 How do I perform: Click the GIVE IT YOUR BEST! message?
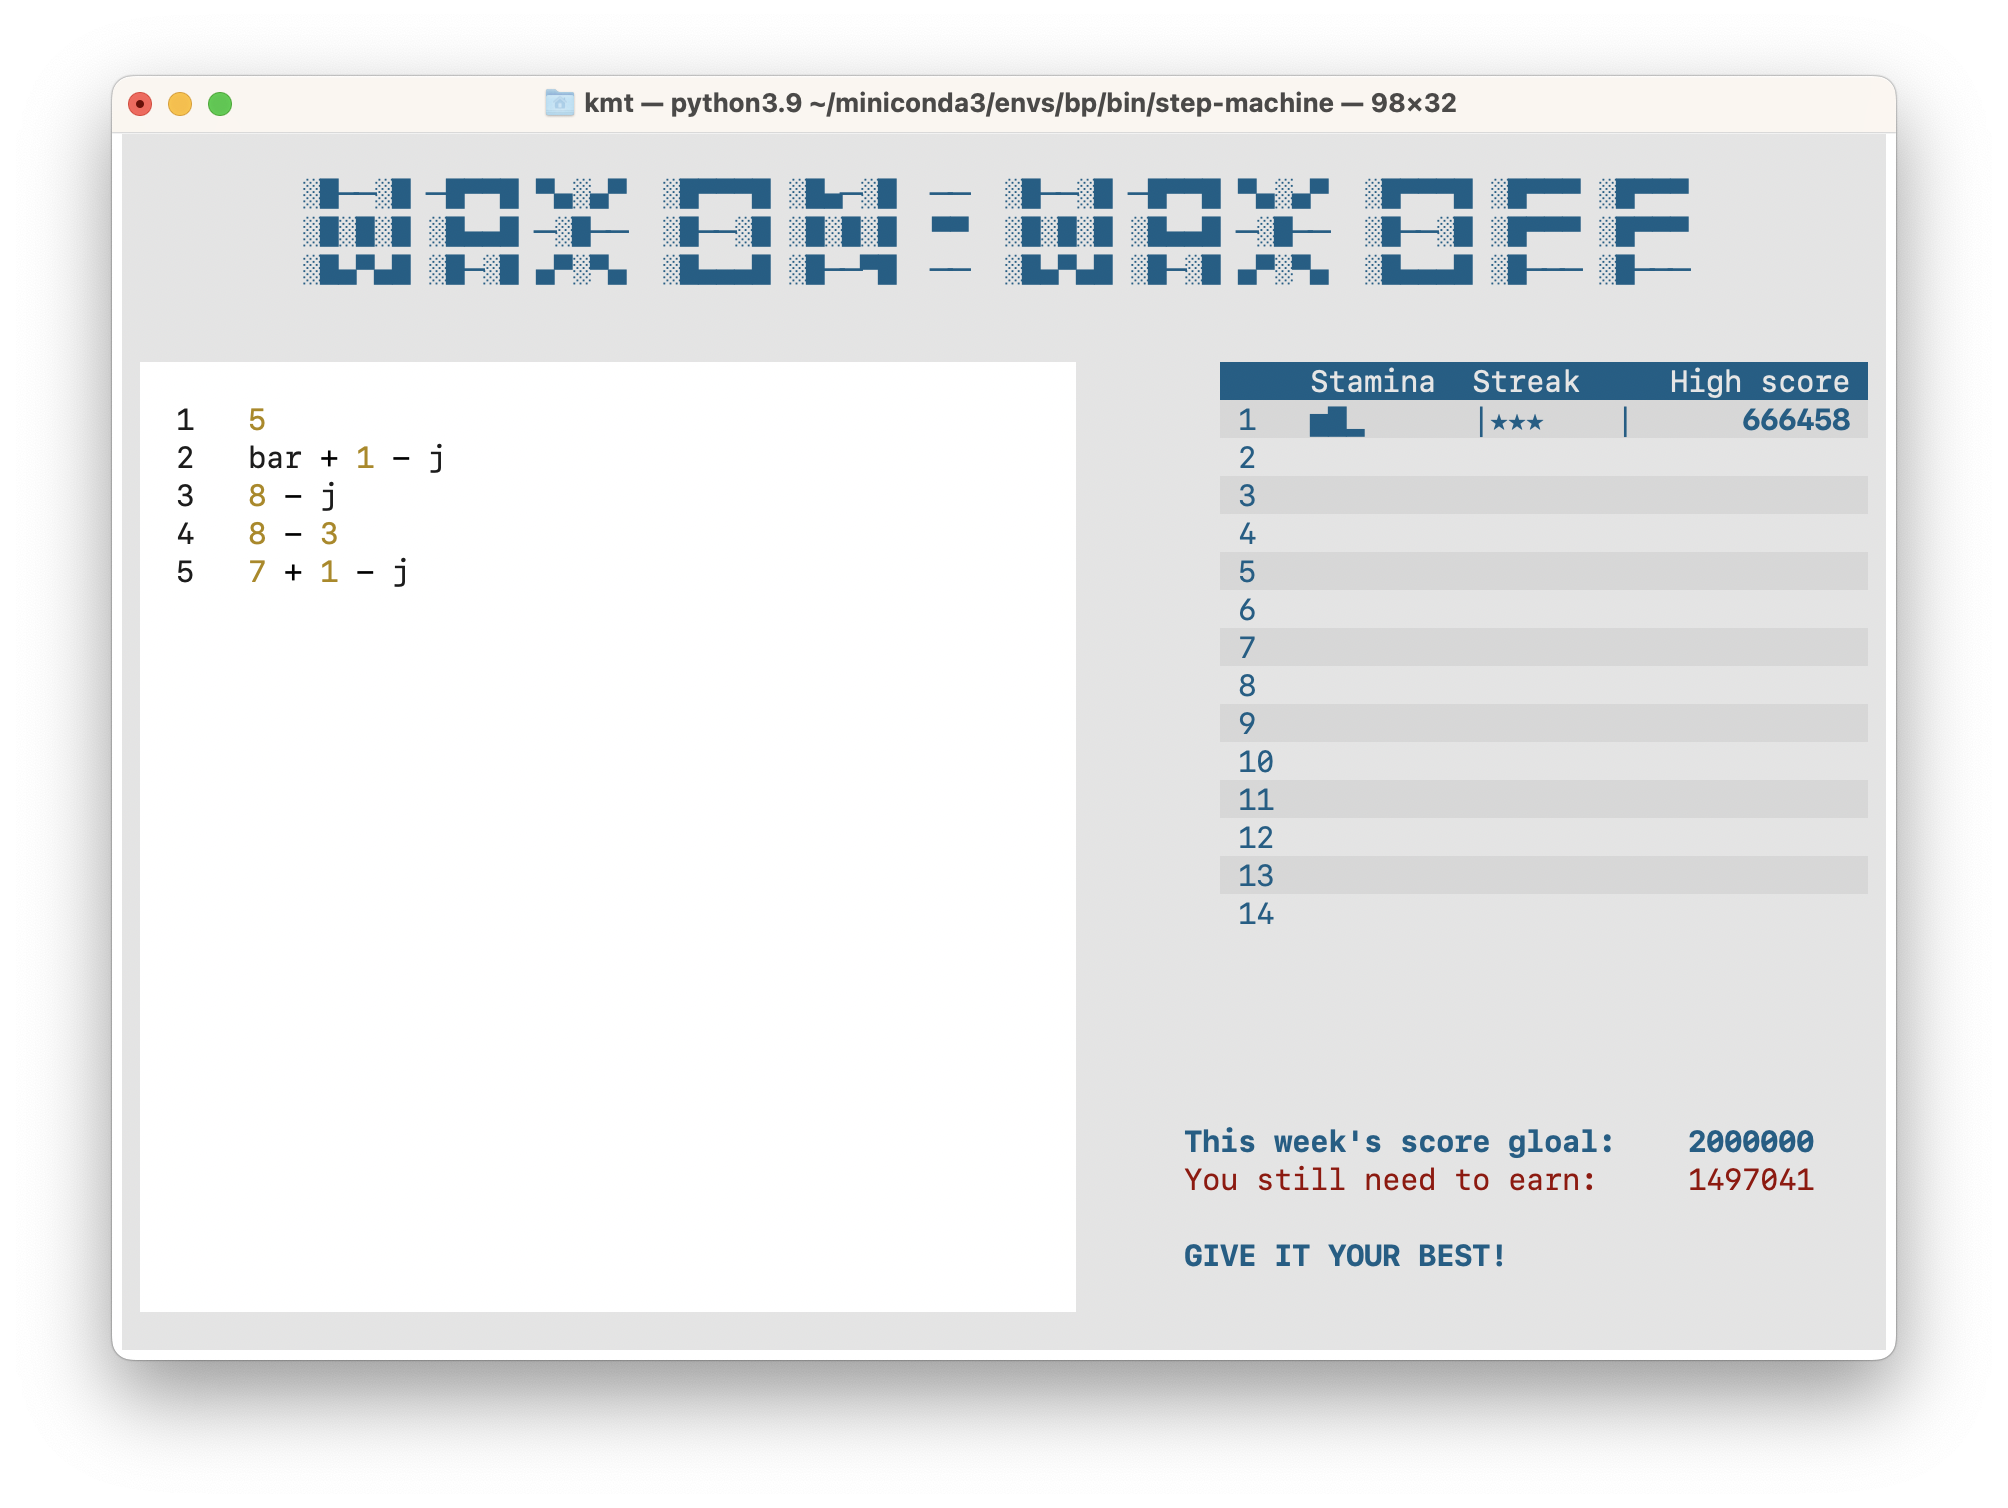[x=1344, y=1256]
